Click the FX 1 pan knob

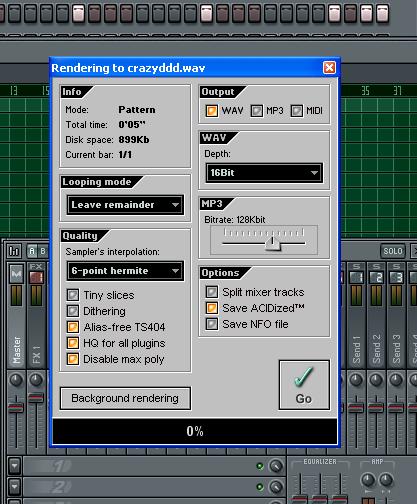click(36, 379)
